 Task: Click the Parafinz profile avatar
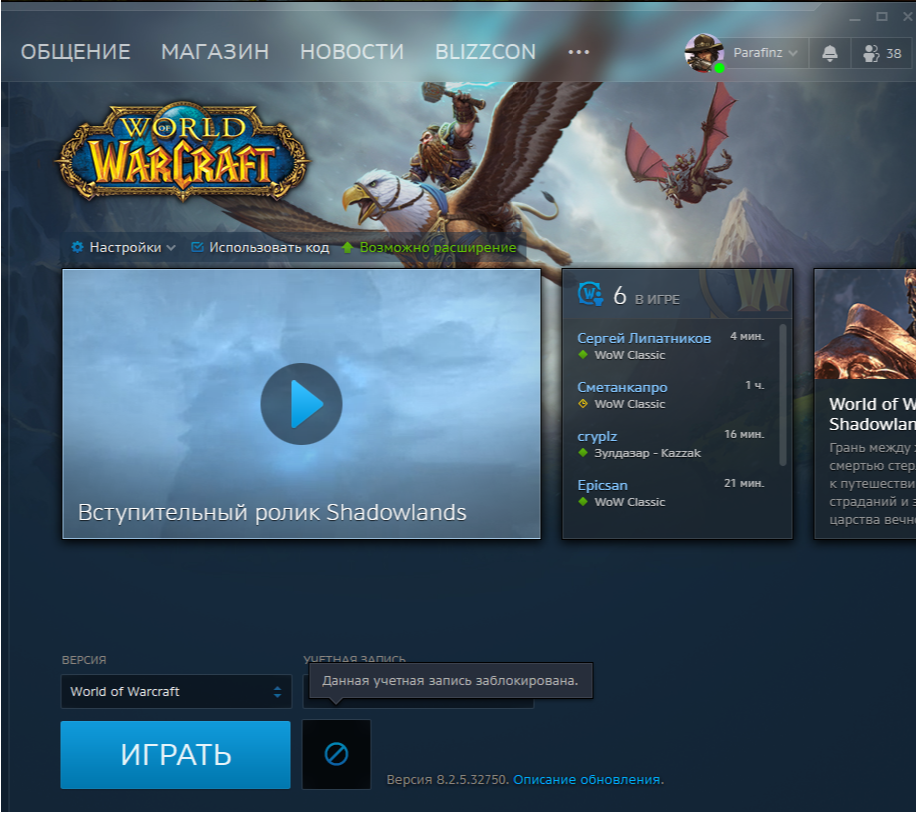pos(704,53)
